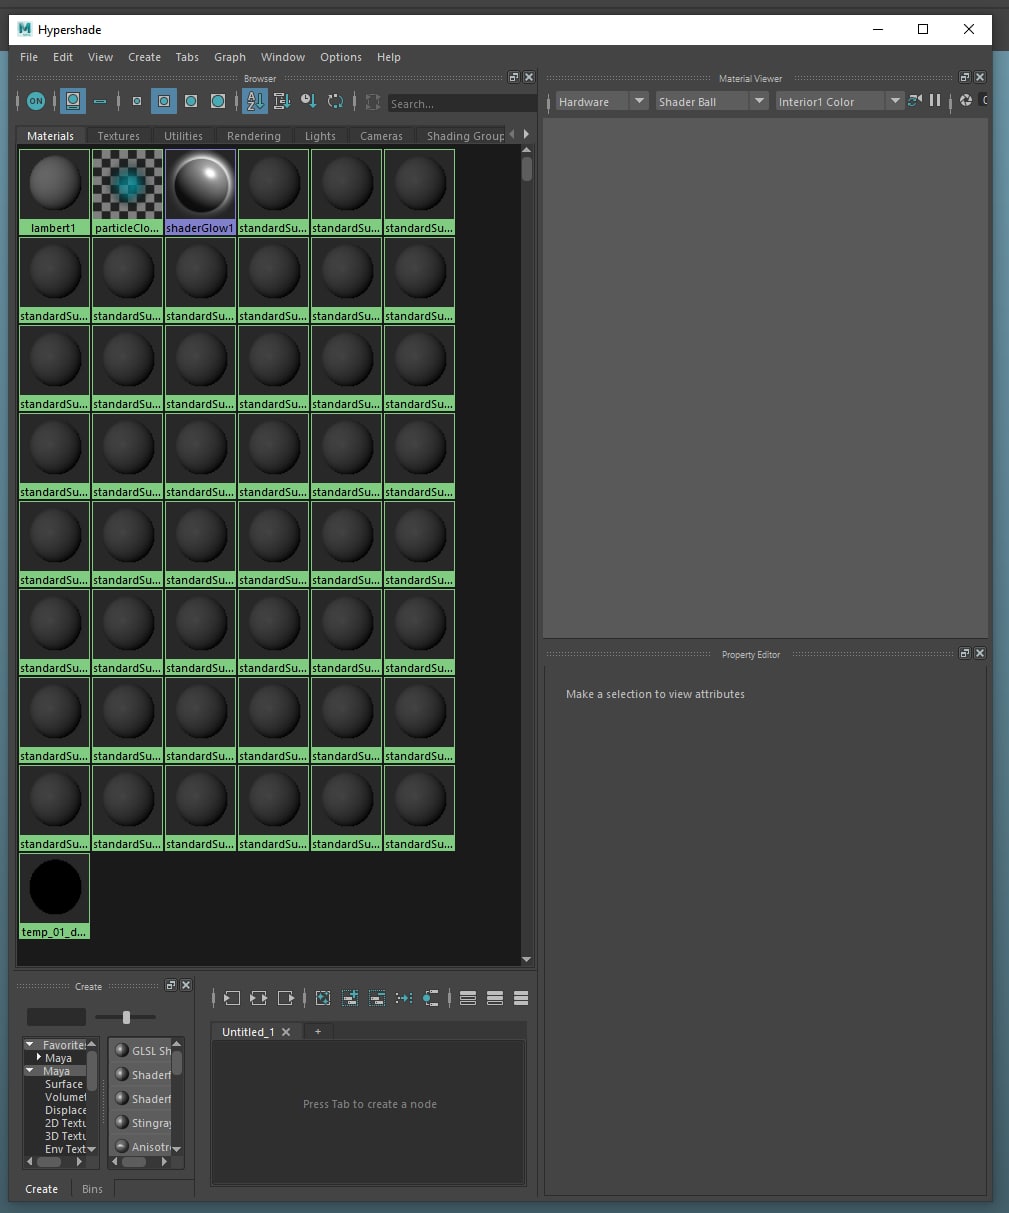
Task: Select medium swatches size icon
Action: point(164,101)
